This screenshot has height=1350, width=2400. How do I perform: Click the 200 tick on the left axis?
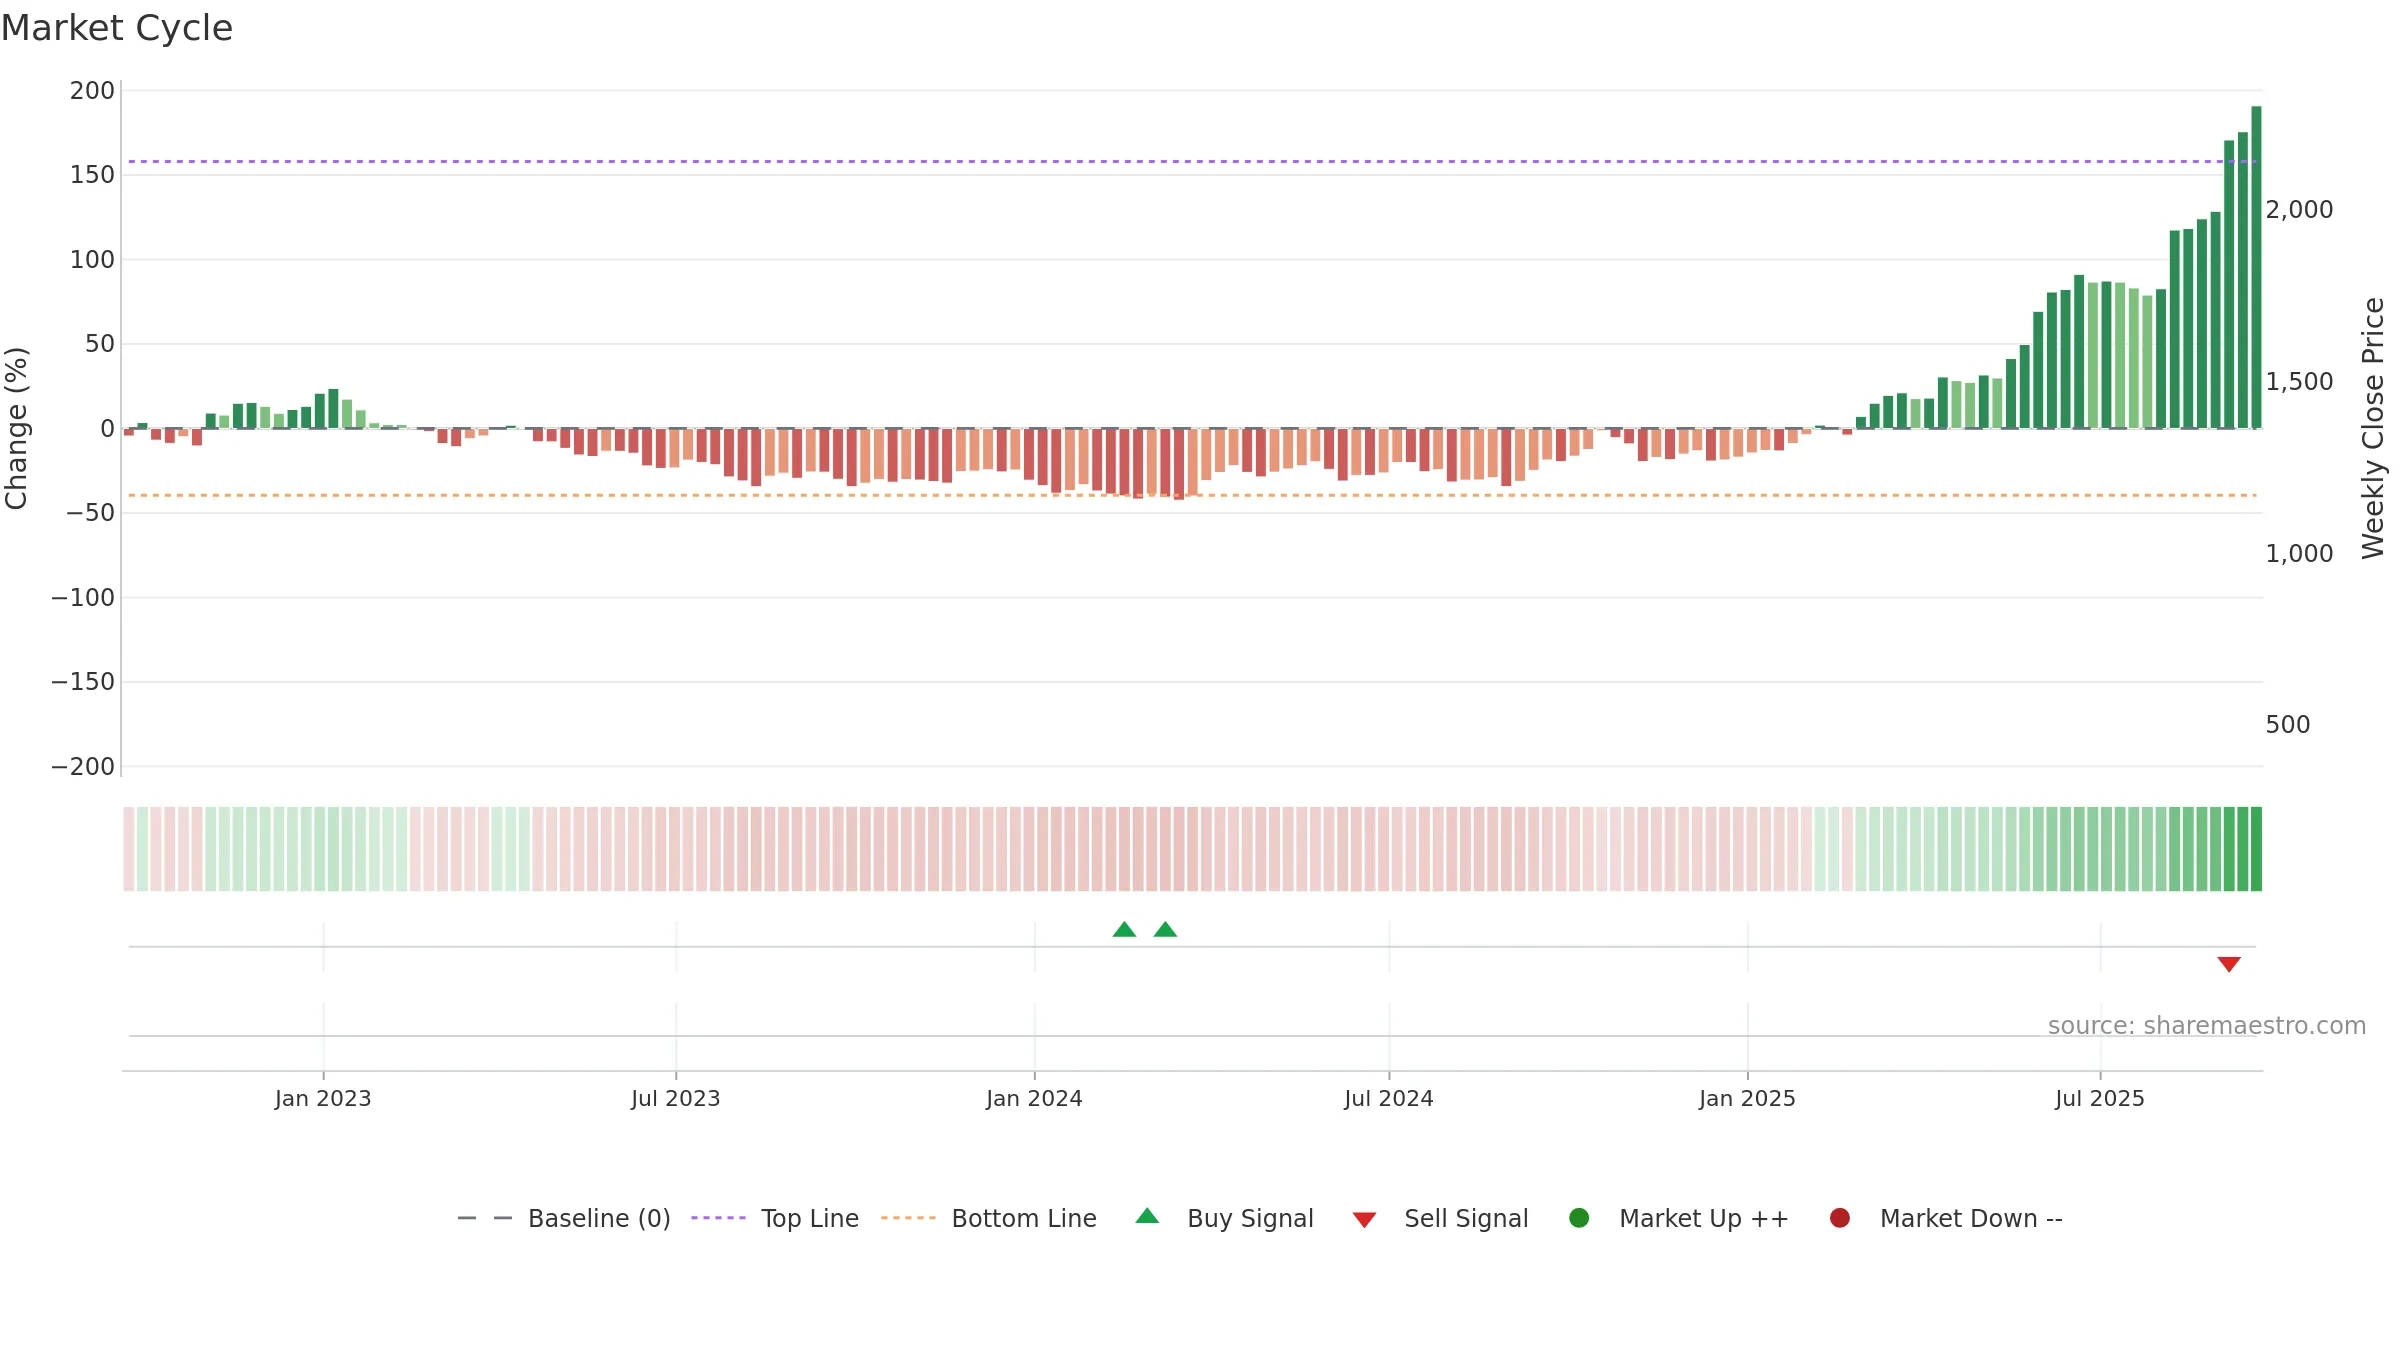click(92, 91)
